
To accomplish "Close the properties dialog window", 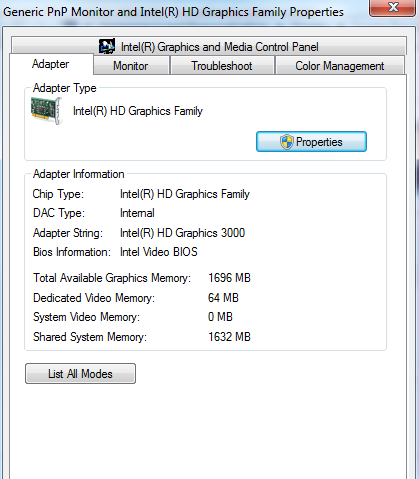I will tap(393, 7).
